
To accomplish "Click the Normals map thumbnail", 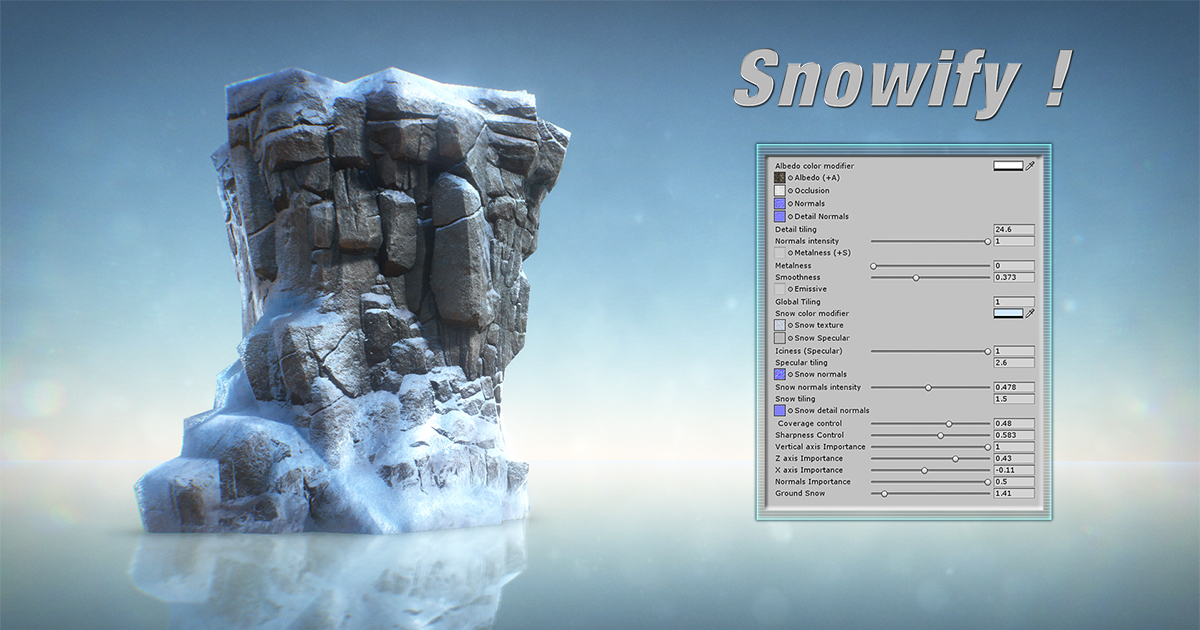I will (780, 203).
